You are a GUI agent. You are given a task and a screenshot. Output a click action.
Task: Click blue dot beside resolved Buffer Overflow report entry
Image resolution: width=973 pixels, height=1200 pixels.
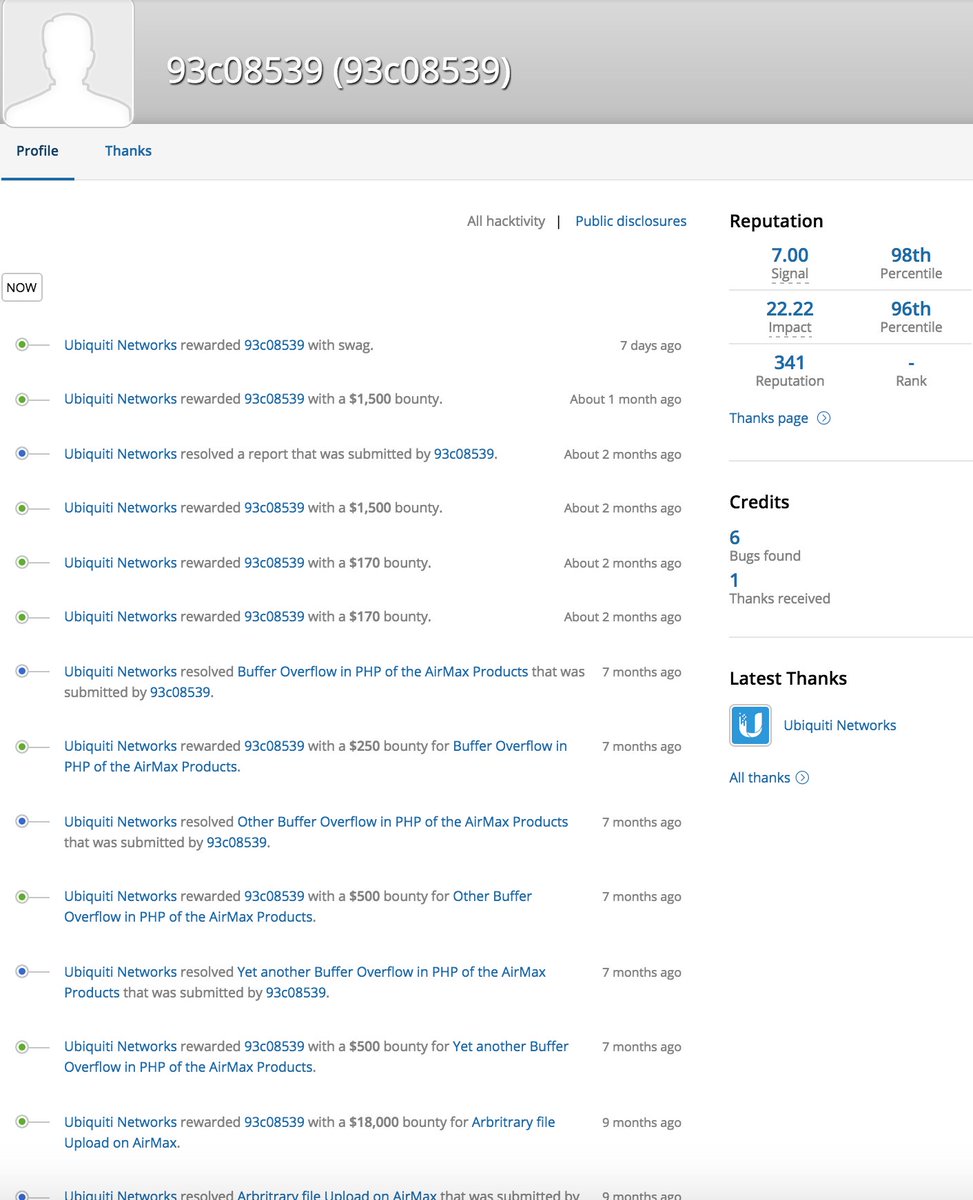[x=22, y=671]
